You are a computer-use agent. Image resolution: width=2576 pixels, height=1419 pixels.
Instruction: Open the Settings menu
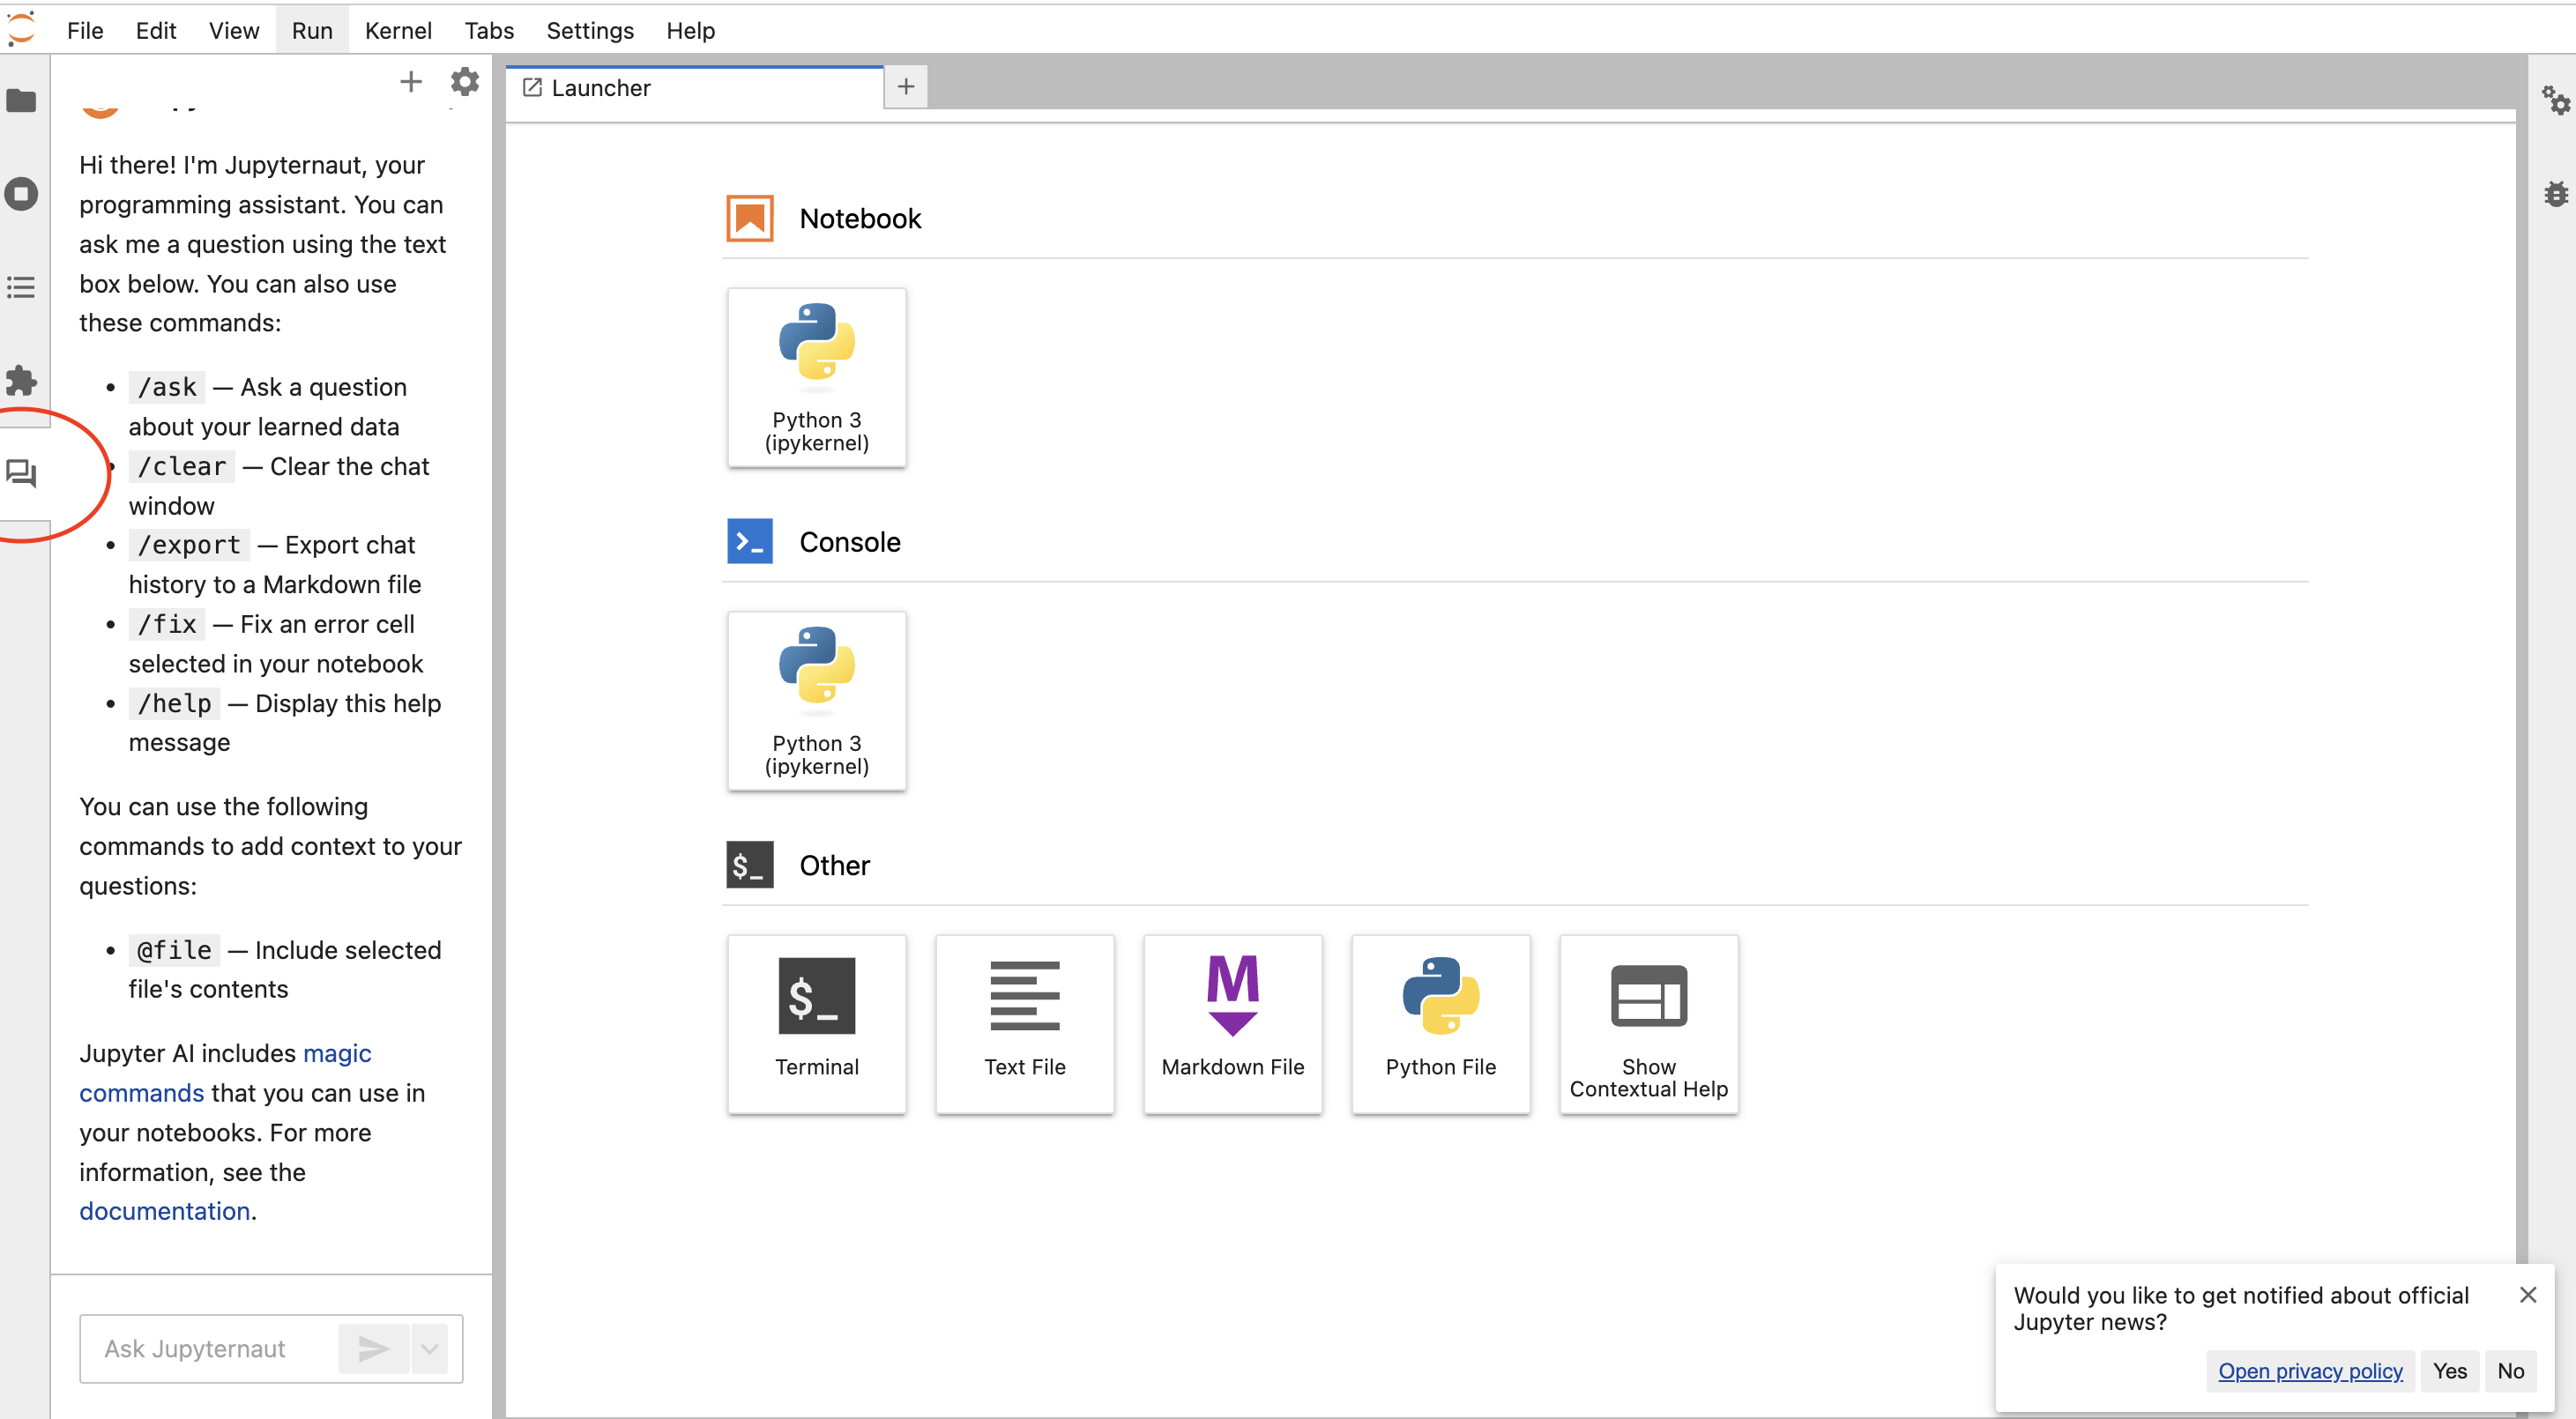(590, 30)
